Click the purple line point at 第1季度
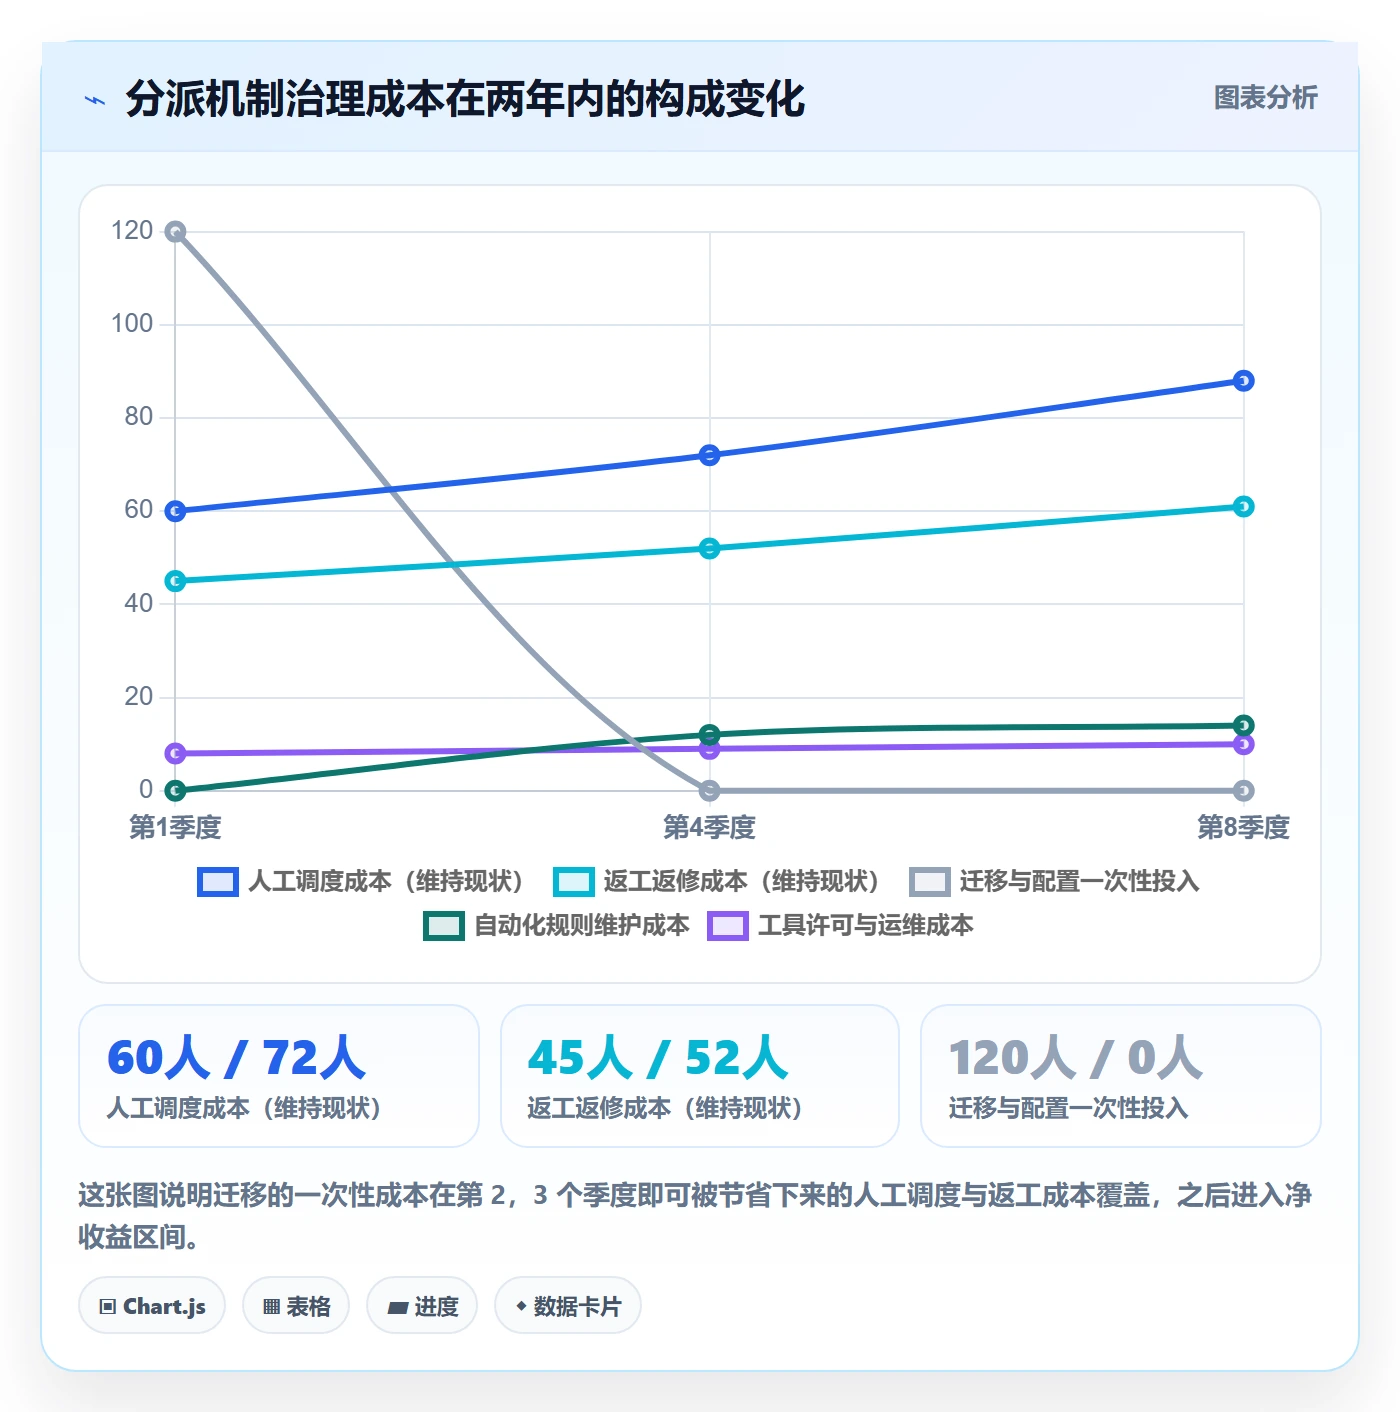Viewport: 1400px width, 1412px height. point(175,754)
